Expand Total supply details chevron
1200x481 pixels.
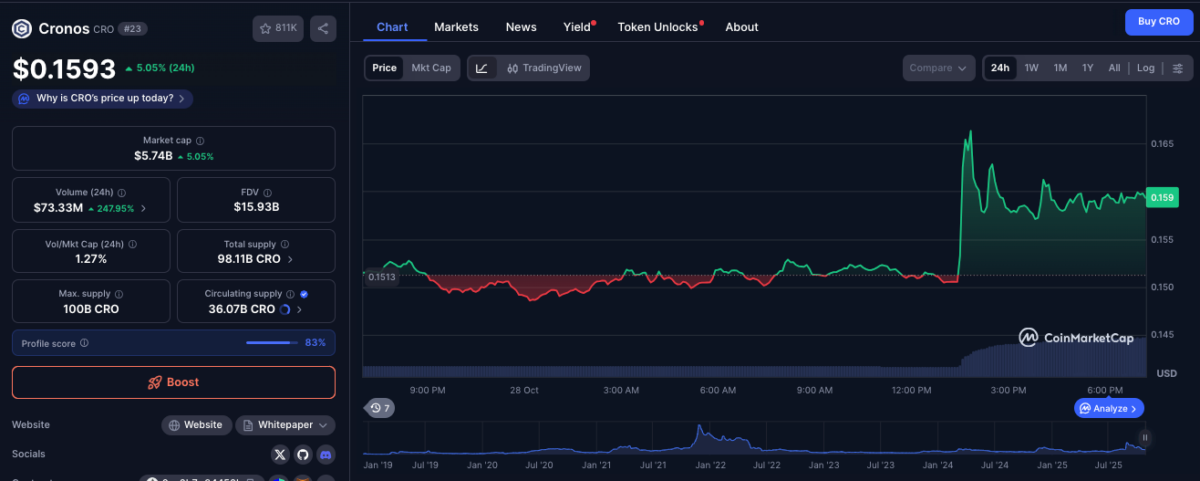click(x=291, y=259)
